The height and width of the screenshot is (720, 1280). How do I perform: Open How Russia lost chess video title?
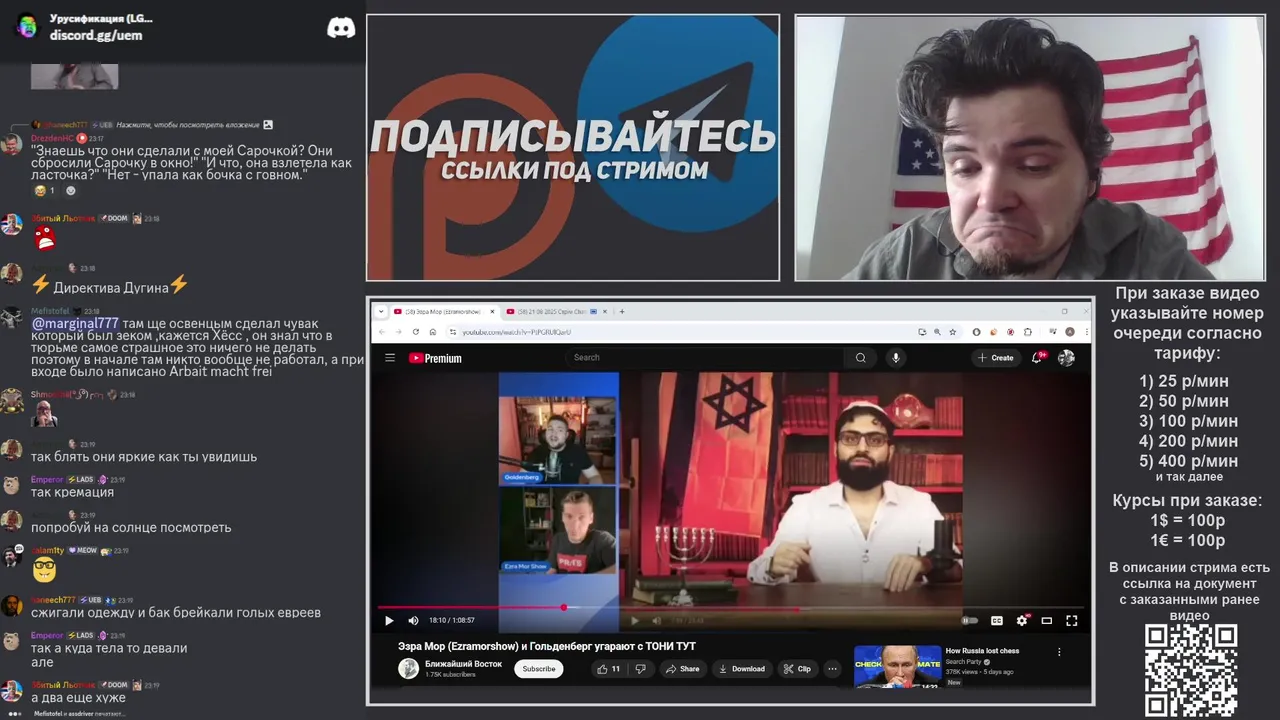tap(982, 651)
